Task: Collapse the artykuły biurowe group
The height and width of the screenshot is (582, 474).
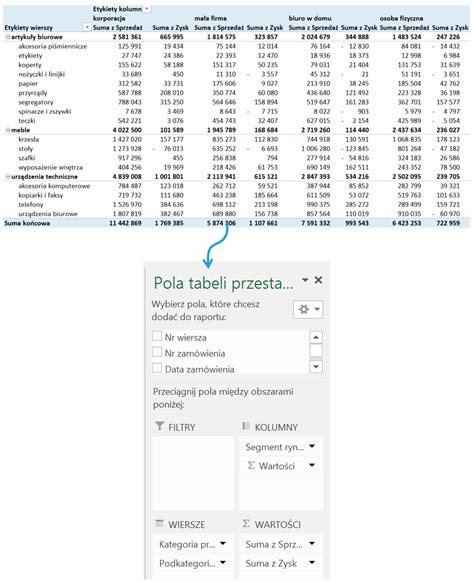Action: (8, 37)
